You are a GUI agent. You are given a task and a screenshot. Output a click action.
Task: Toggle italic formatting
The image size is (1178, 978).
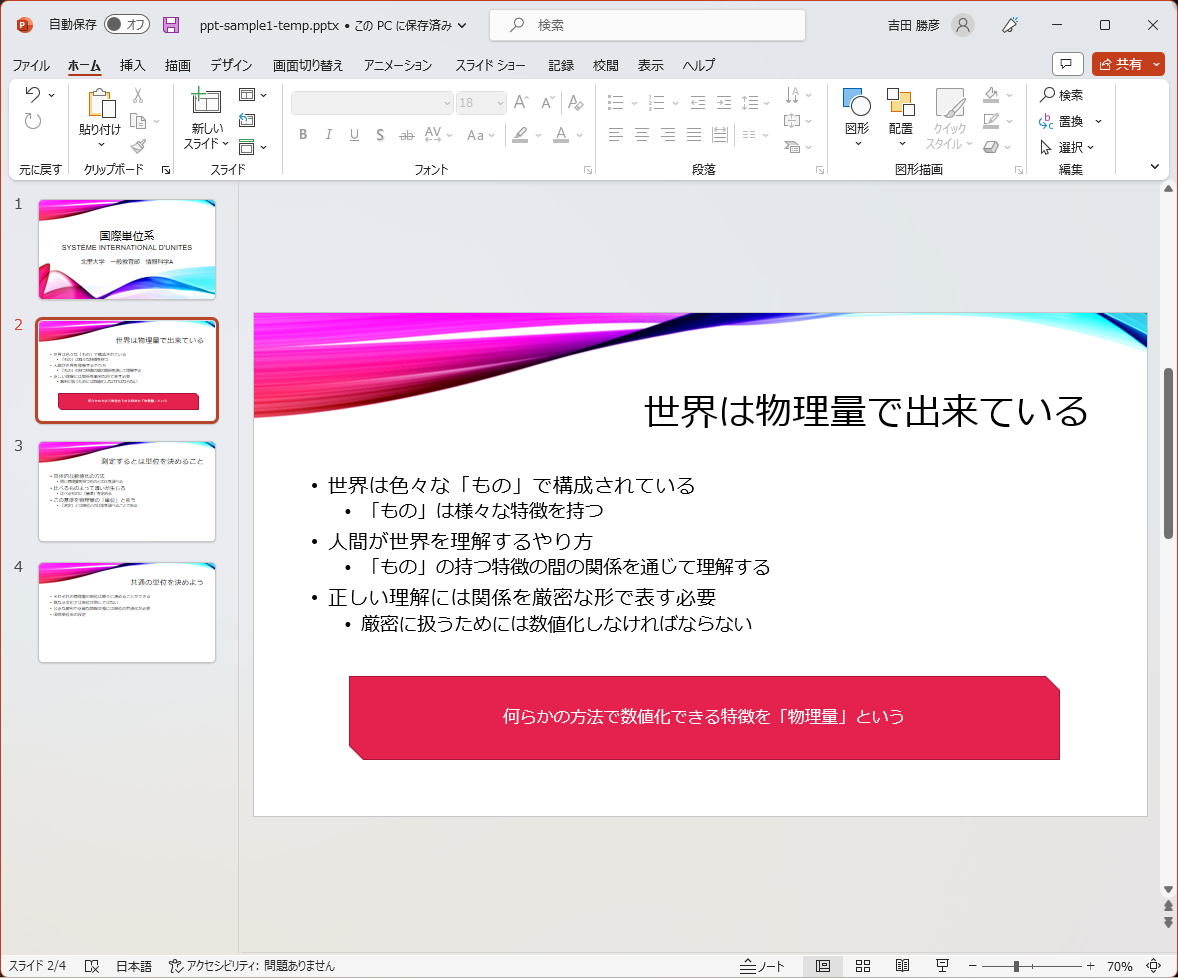pos(328,133)
